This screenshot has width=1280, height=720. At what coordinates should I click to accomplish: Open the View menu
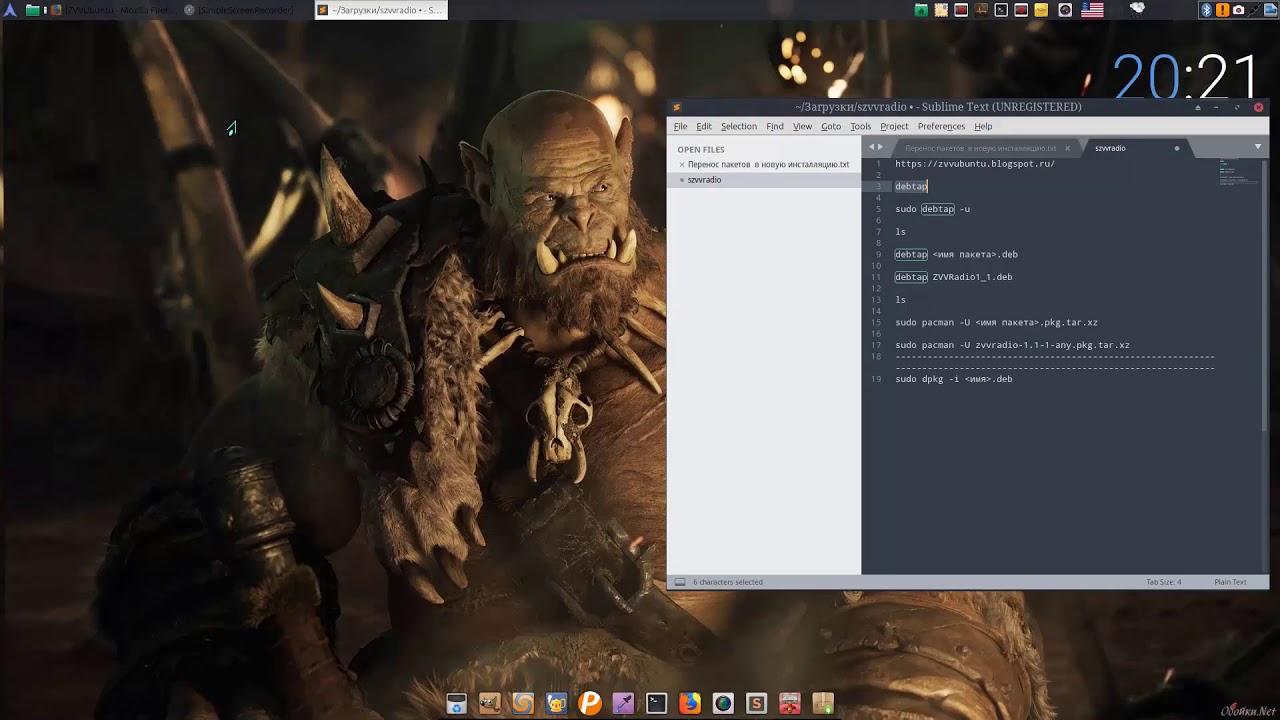point(802,126)
